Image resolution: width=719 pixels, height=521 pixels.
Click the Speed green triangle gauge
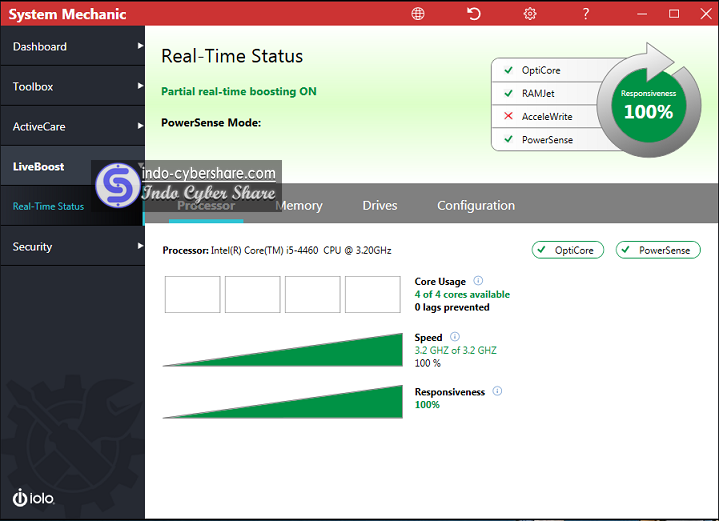tap(282, 350)
